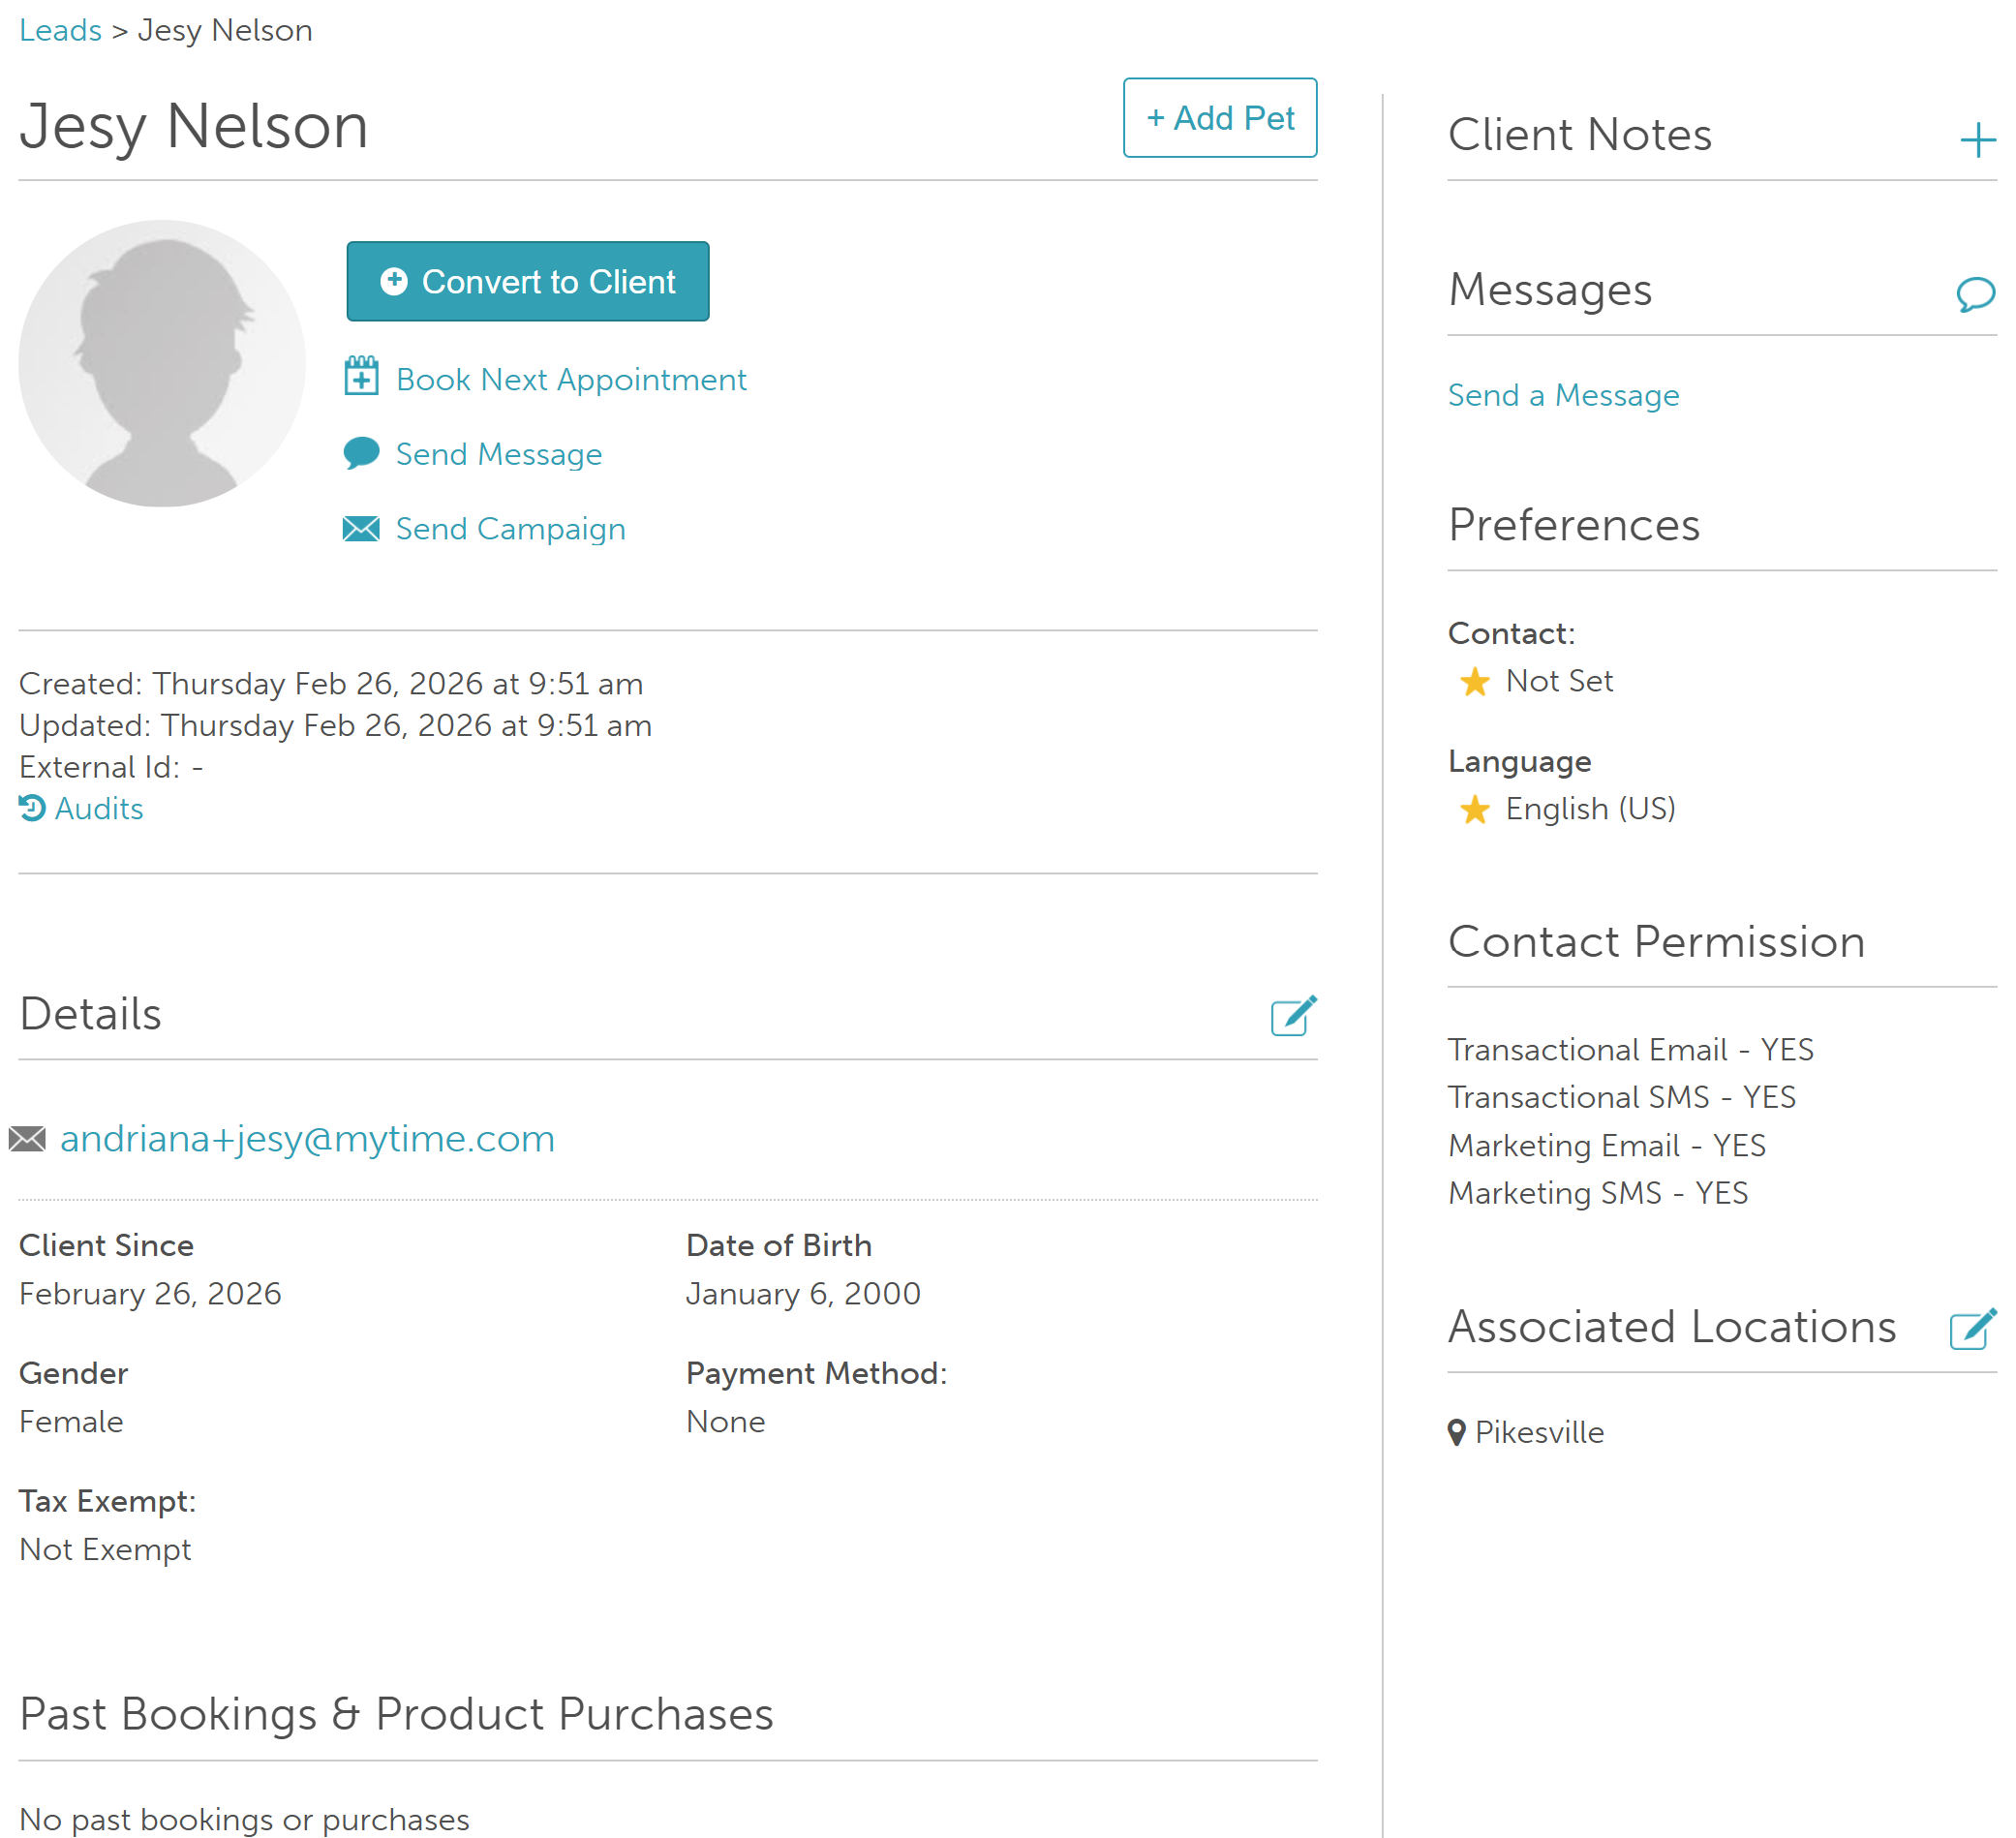Click the edit pencil icon in Details
Screen dimensions: 2016x1838
point(1292,1016)
